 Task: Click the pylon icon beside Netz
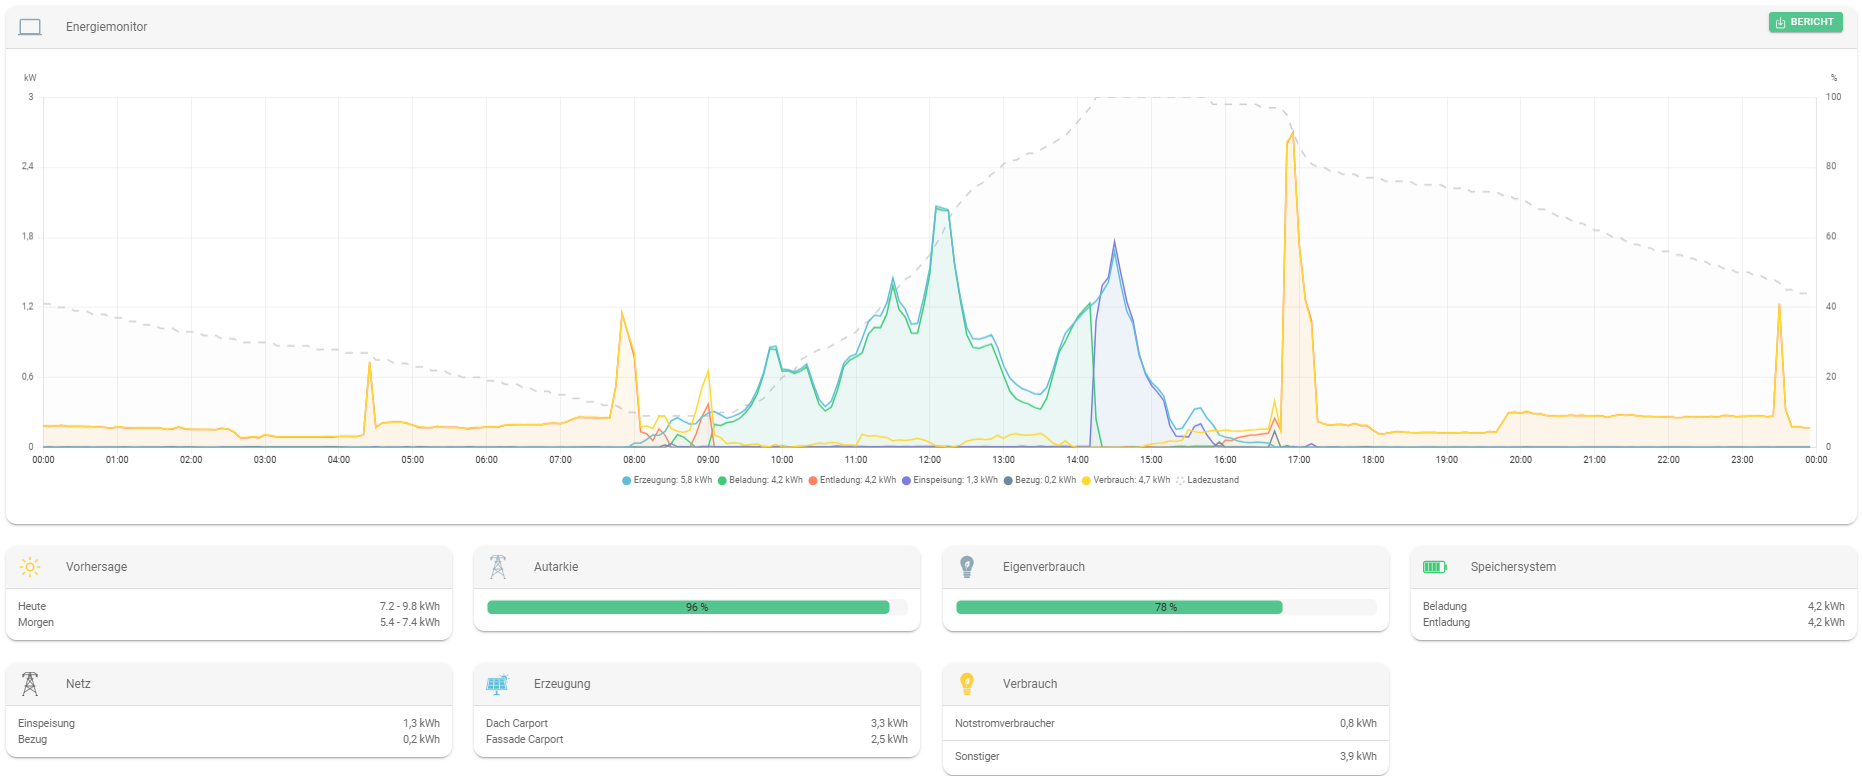pyautogui.click(x=30, y=684)
